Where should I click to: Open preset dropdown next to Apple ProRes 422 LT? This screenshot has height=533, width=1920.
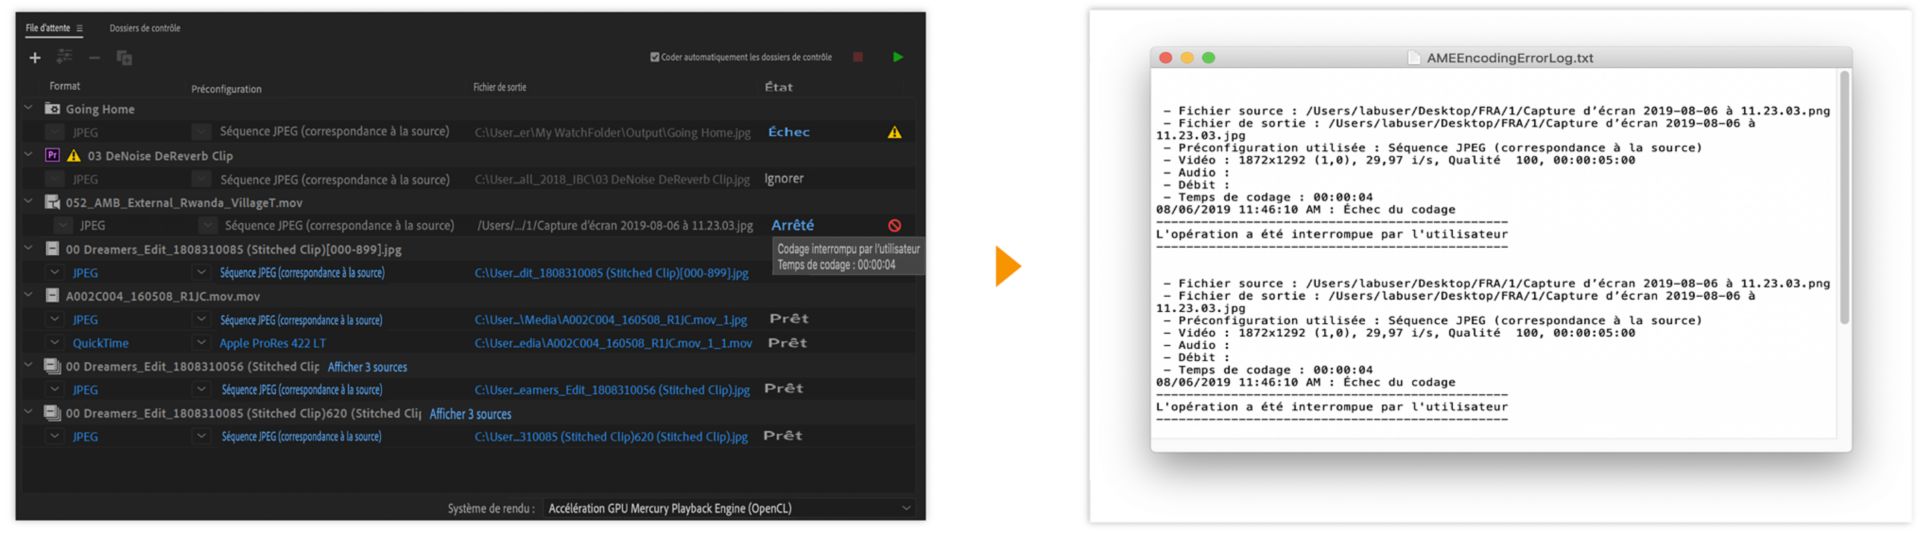[x=201, y=343]
